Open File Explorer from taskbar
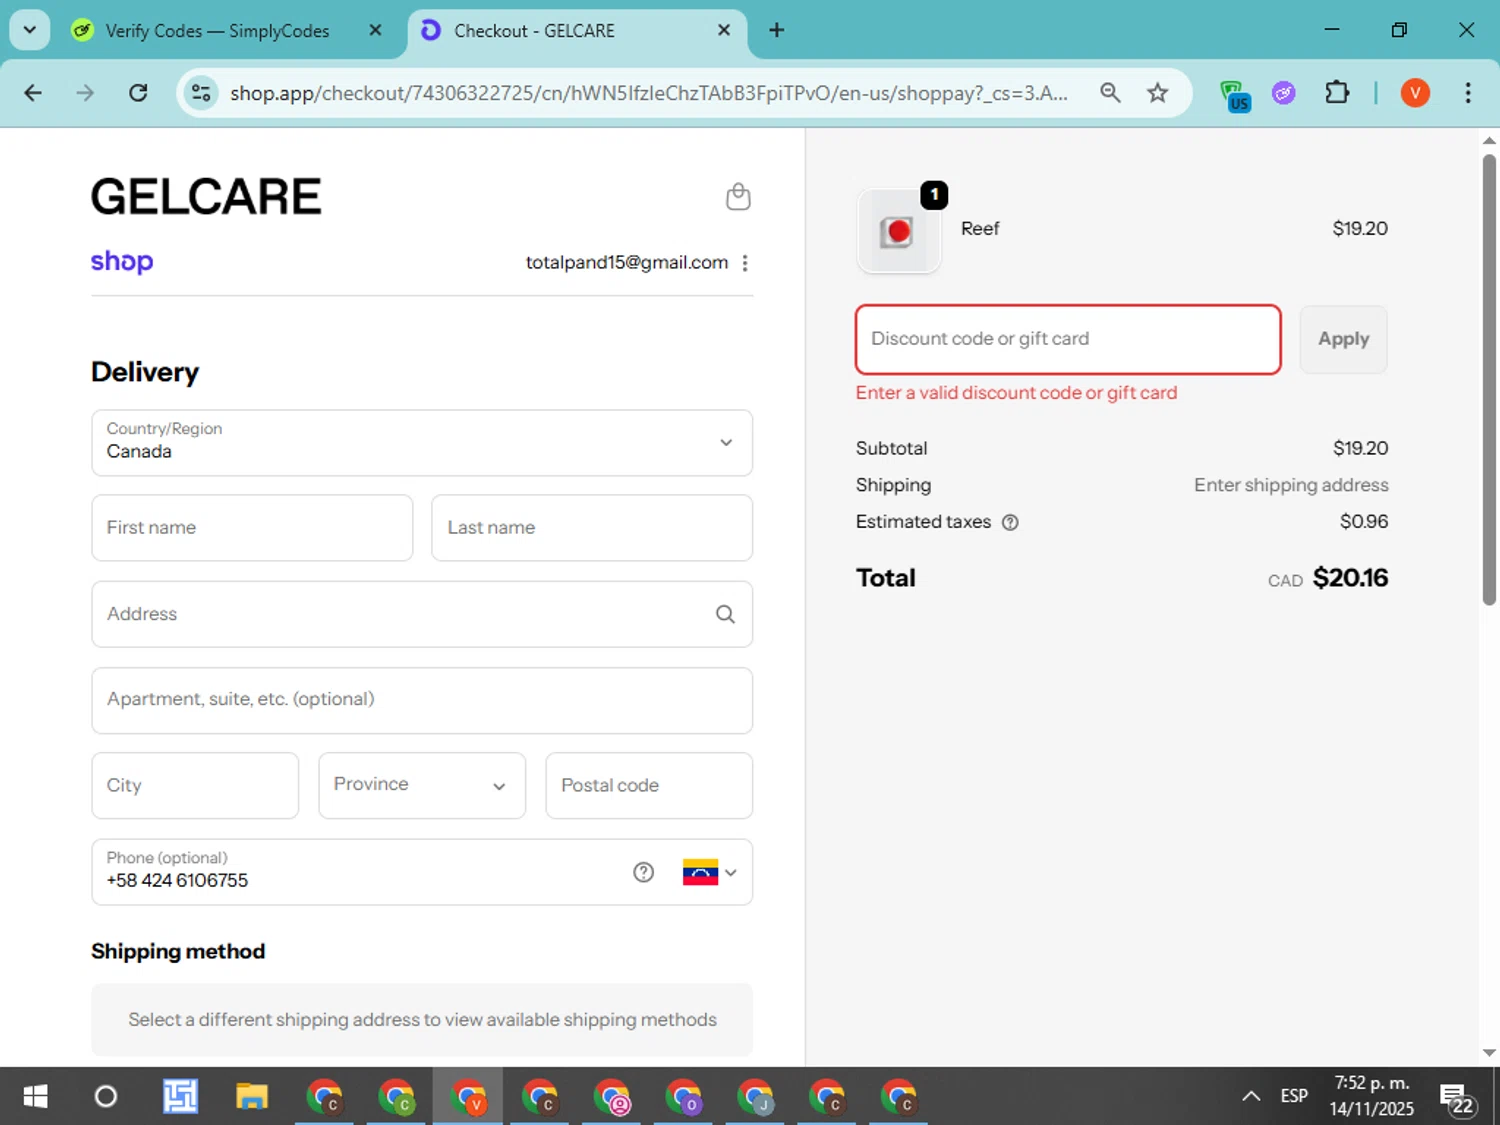 click(x=252, y=1096)
